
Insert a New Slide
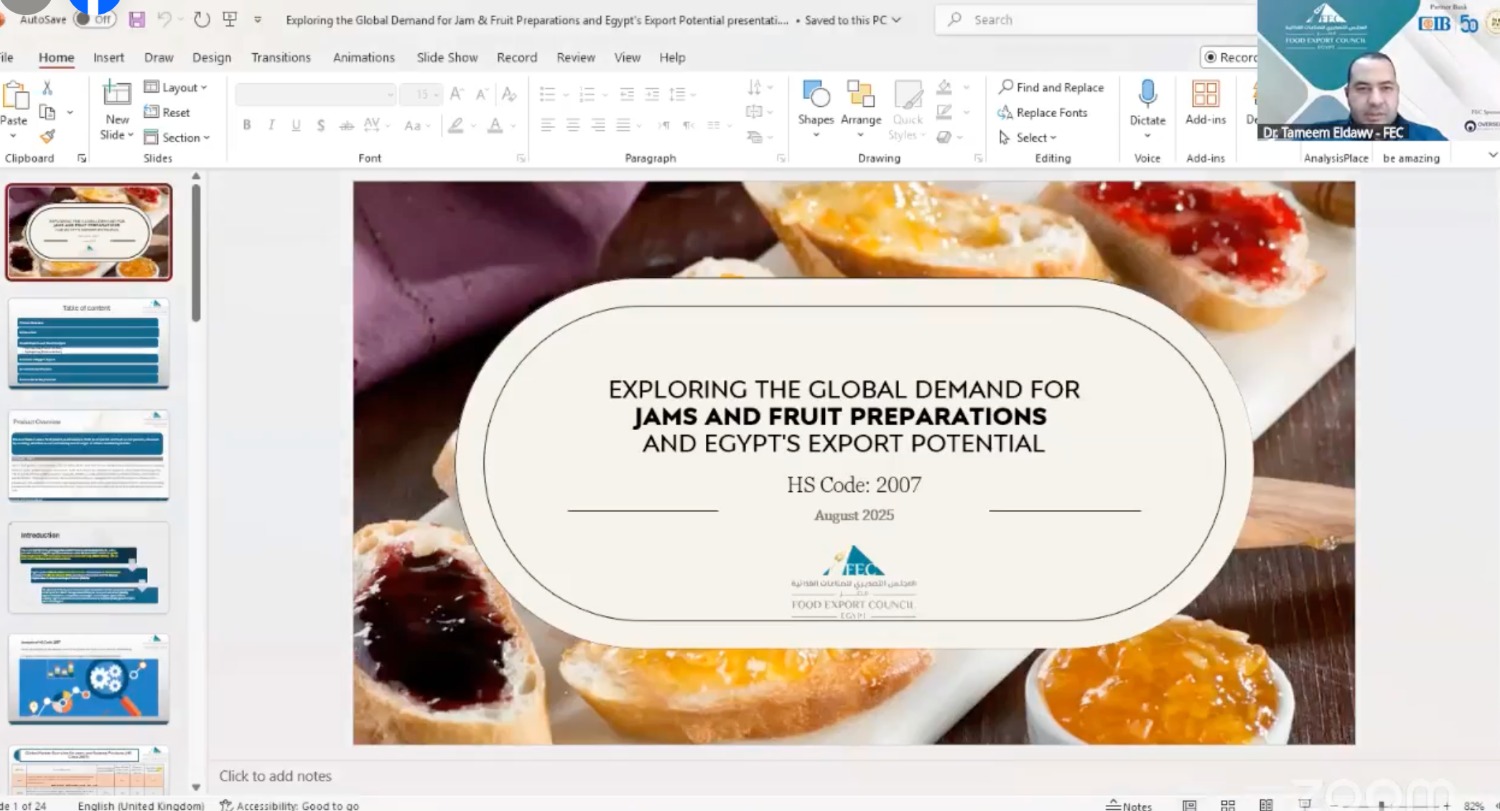[117, 110]
